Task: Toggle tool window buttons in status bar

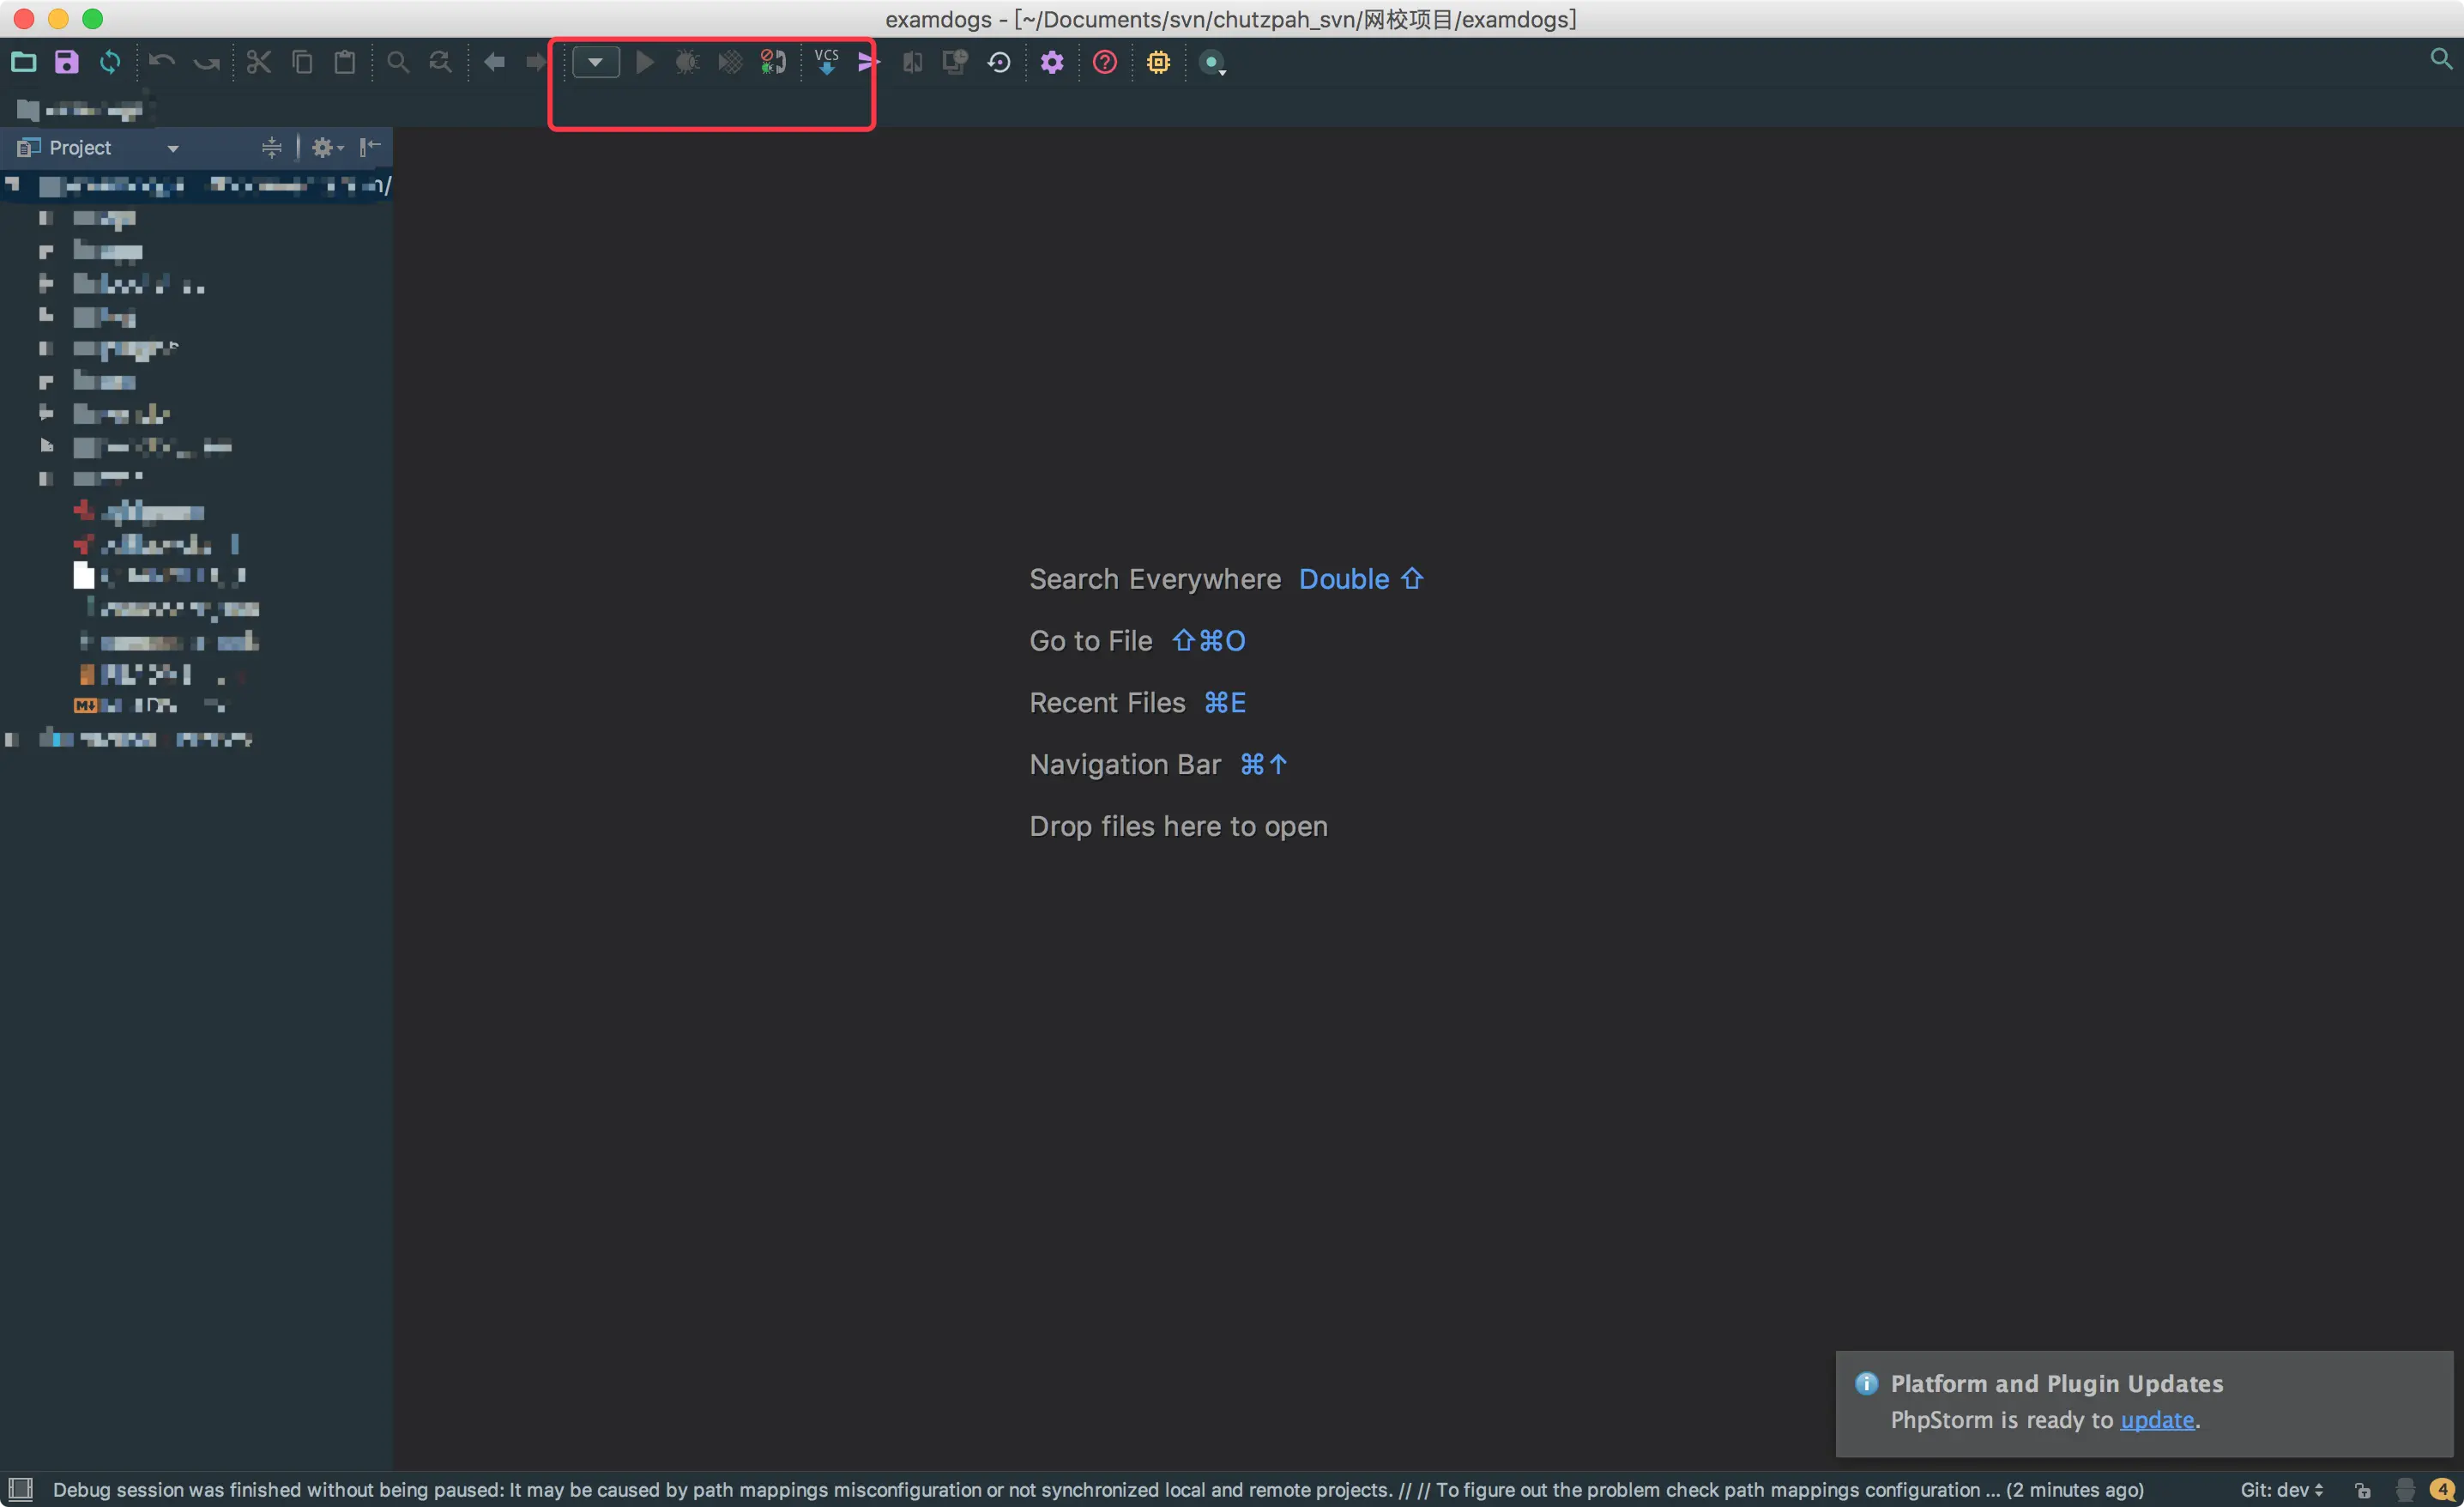Action: [x=20, y=1489]
